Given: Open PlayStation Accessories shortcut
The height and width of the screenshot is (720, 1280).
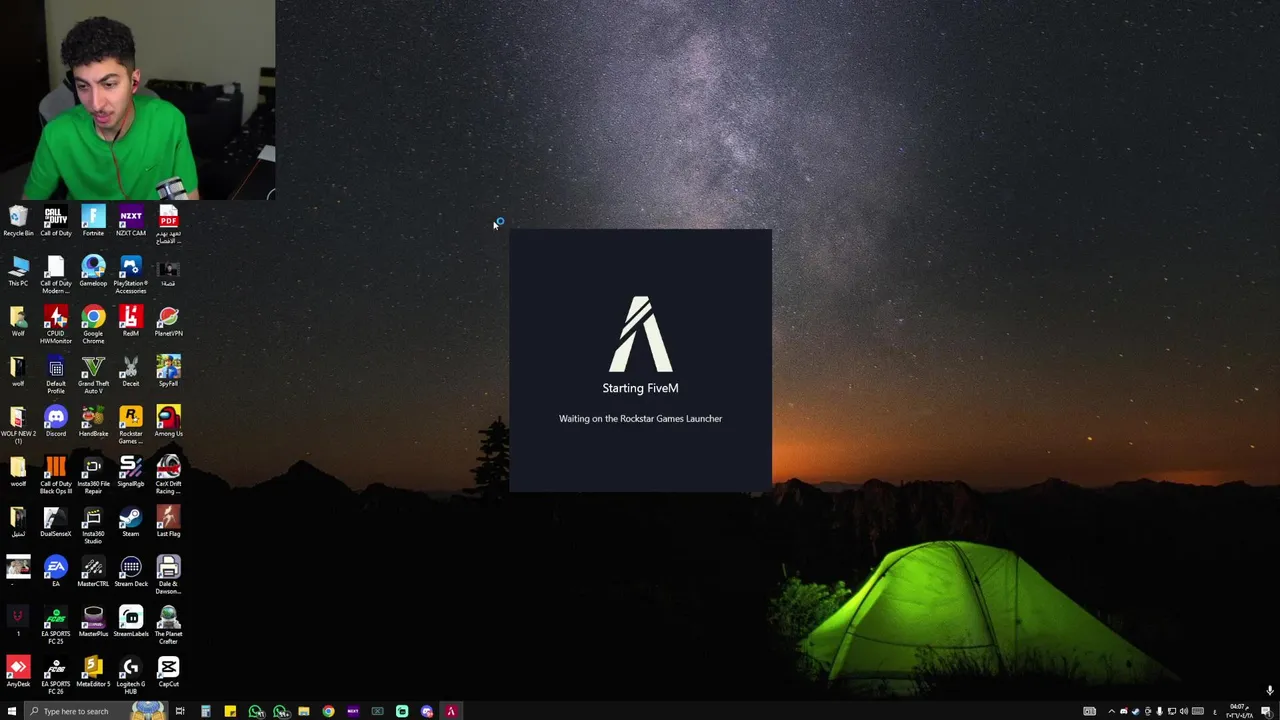Looking at the screenshot, I should (x=131, y=275).
